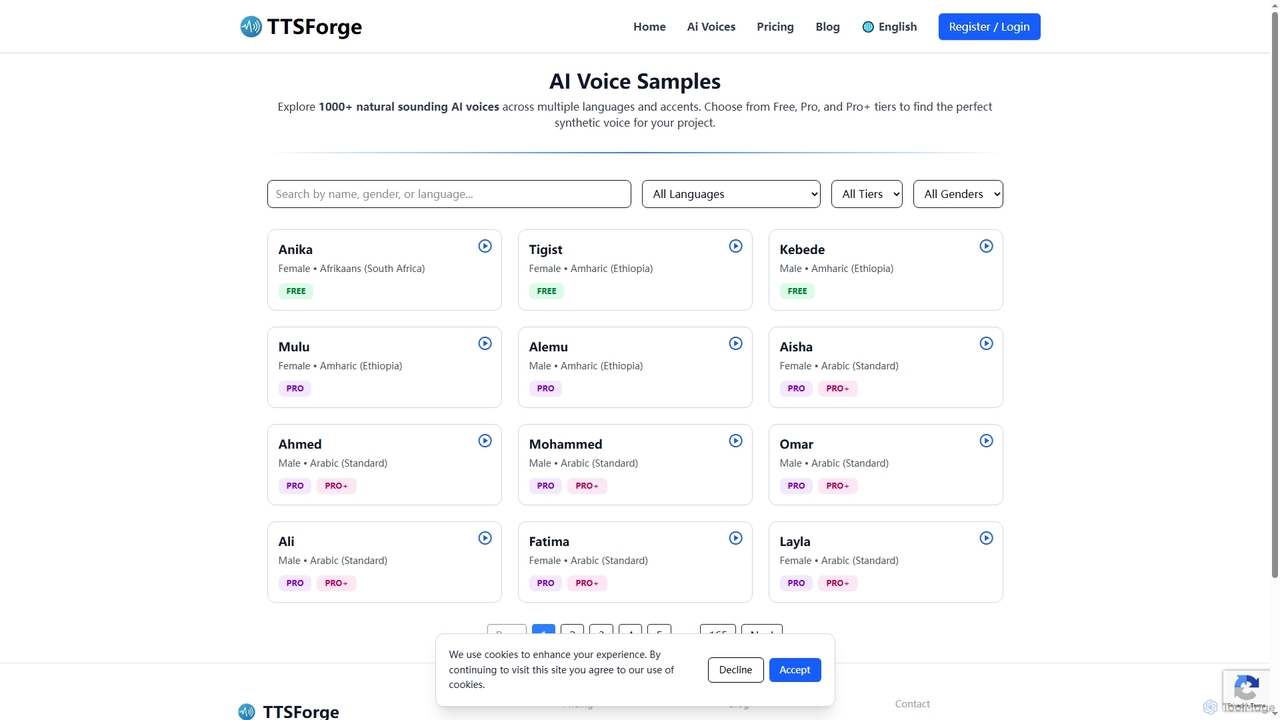The width and height of the screenshot is (1280, 720).
Task: Click the PRO+ badge on Aisha card
Action: tap(838, 388)
